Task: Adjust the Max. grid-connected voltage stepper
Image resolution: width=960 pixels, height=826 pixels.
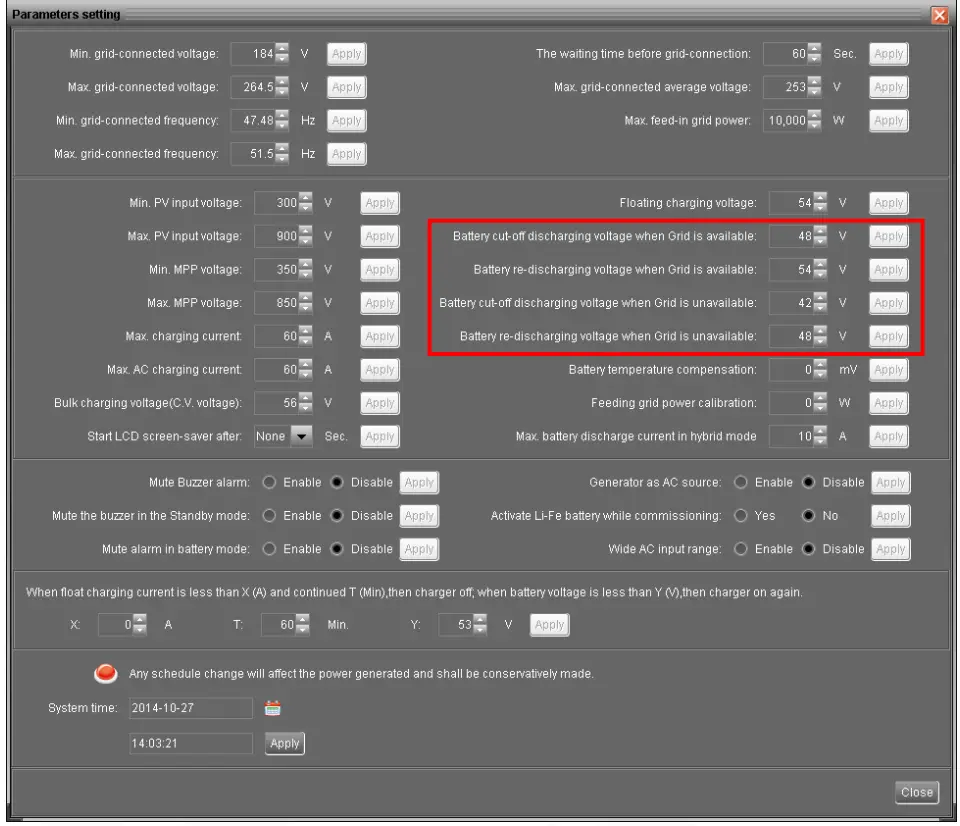Action: [282, 87]
